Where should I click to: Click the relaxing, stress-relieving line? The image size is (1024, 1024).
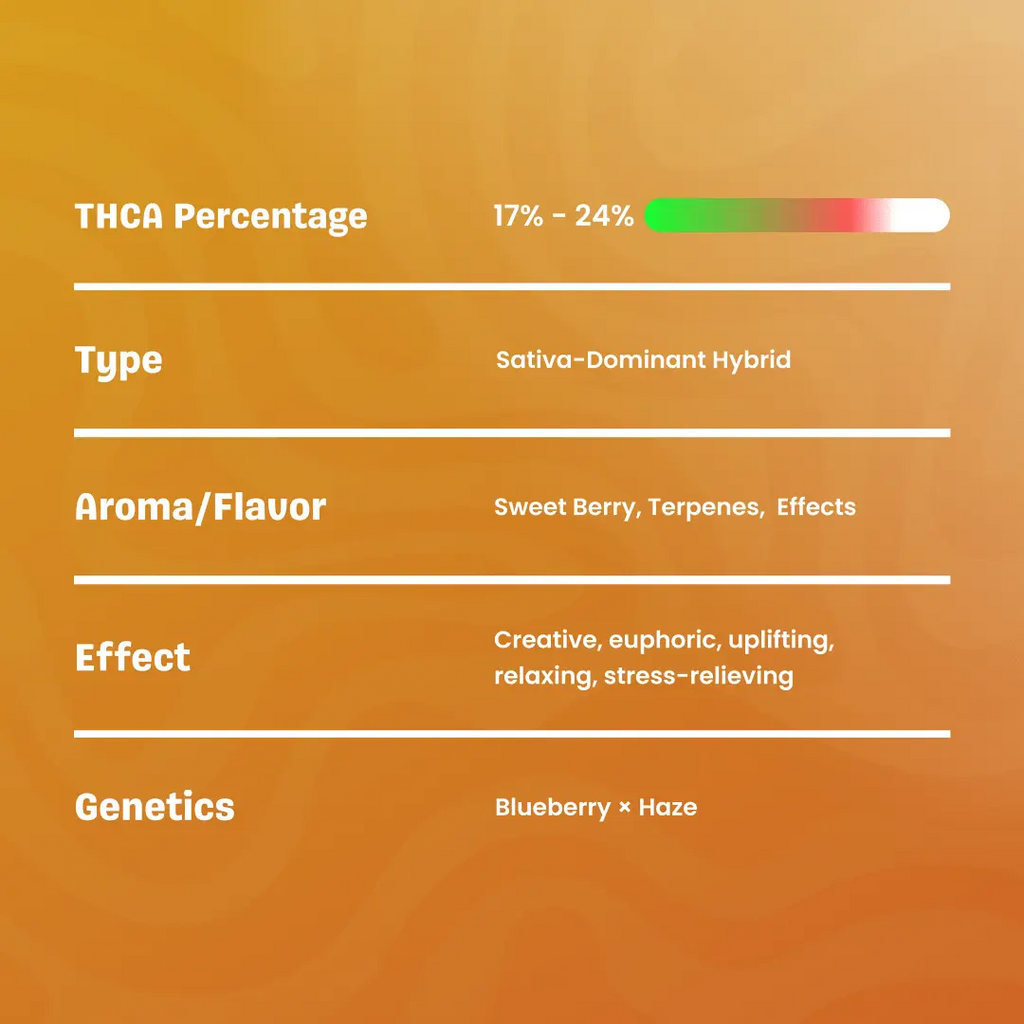tap(643, 676)
